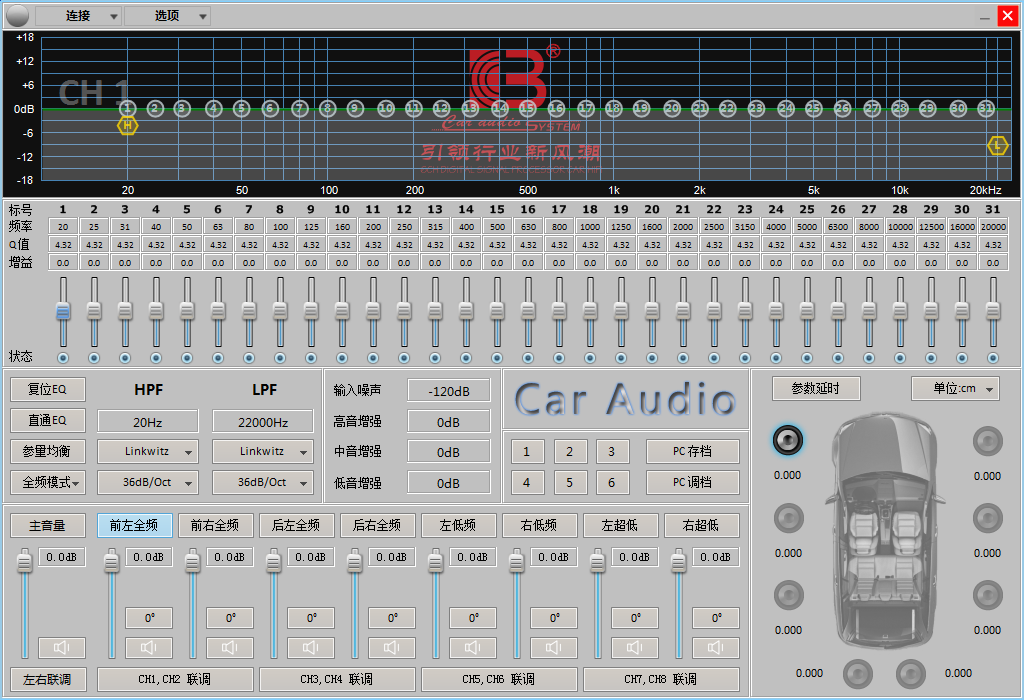
Task: Select the 右低频 channel tab
Action: click(x=539, y=525)
